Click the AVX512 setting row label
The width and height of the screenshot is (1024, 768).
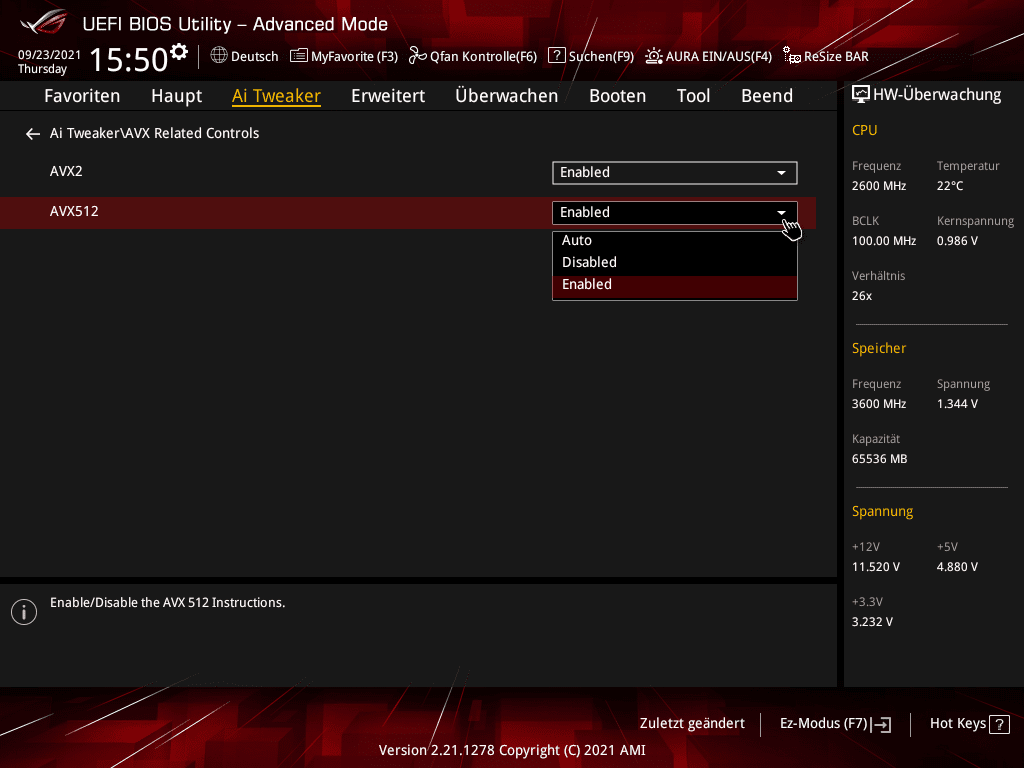coord(74,212)
